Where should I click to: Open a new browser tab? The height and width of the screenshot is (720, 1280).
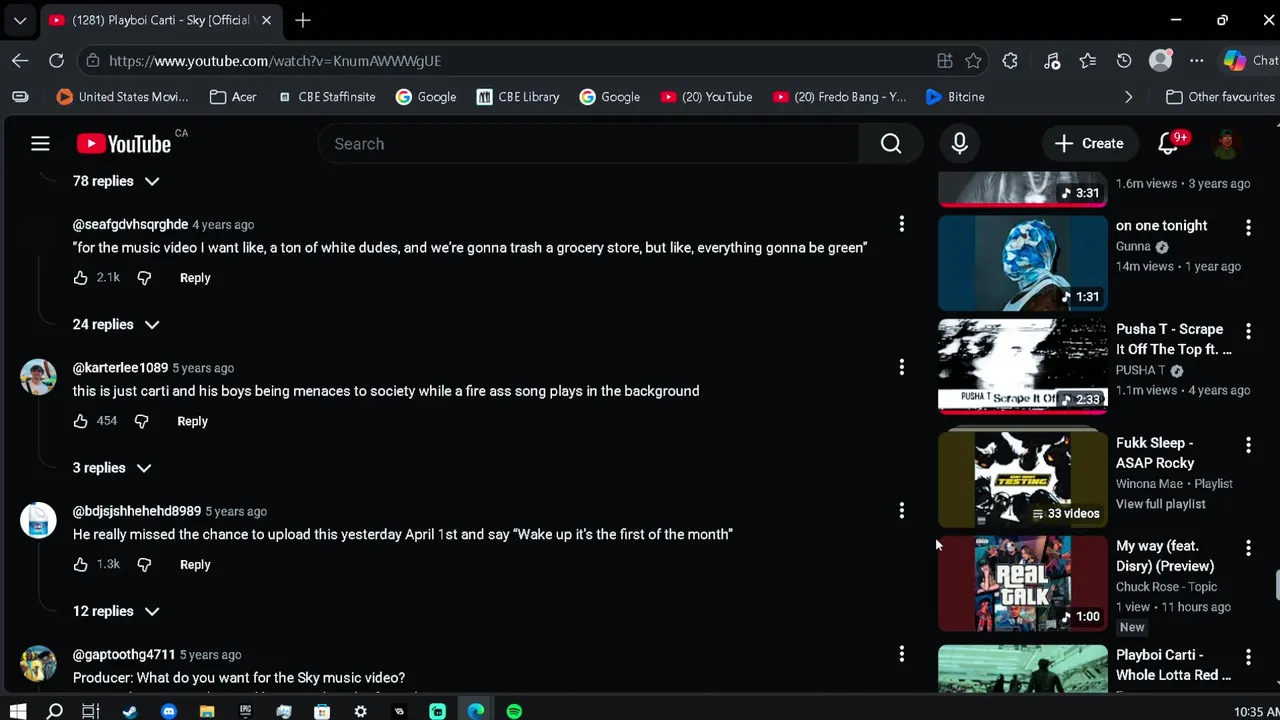click(x=302, y=20)
